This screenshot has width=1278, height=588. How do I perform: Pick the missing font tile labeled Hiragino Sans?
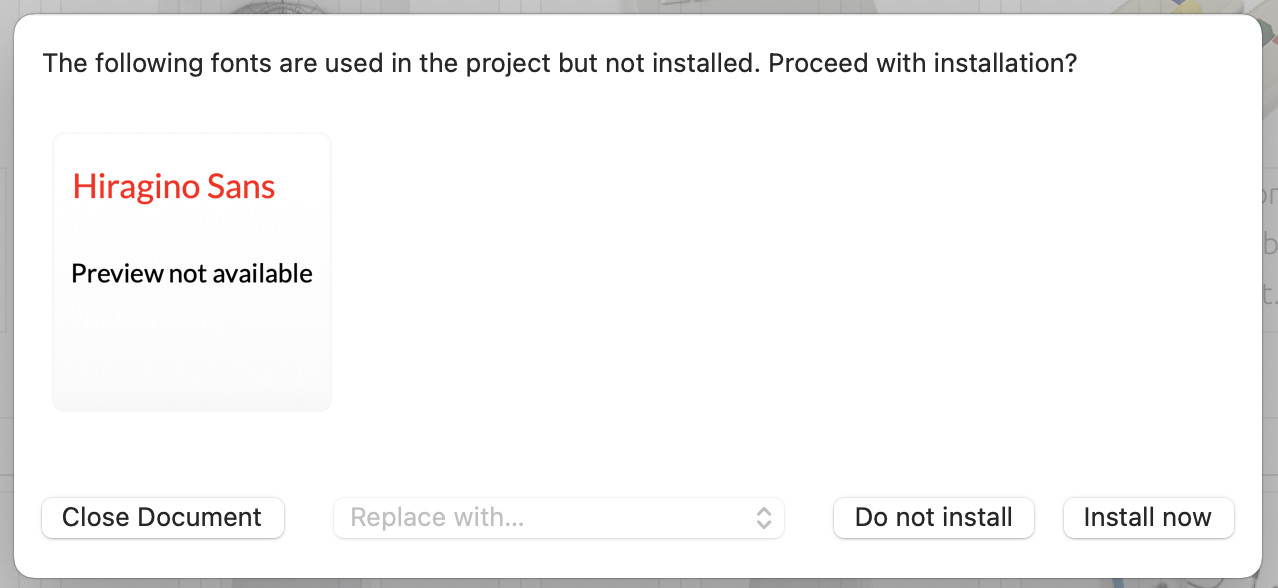pos(192,272)
